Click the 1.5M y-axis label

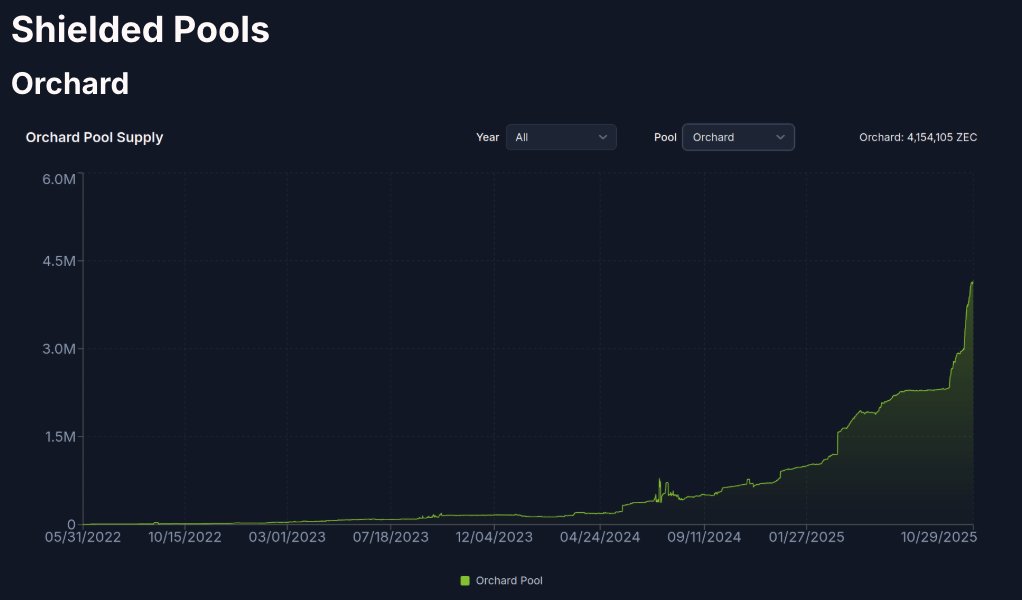pos(60,436)
